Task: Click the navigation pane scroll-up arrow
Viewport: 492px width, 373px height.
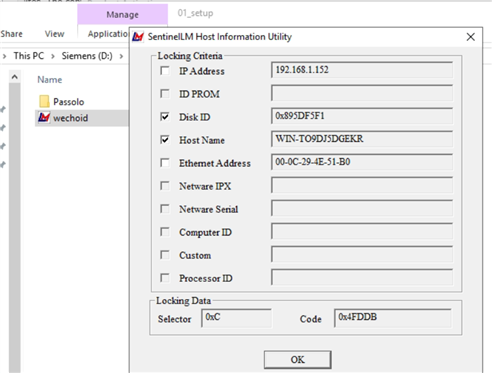Action: pyautogui.click(x=15, y=77)
